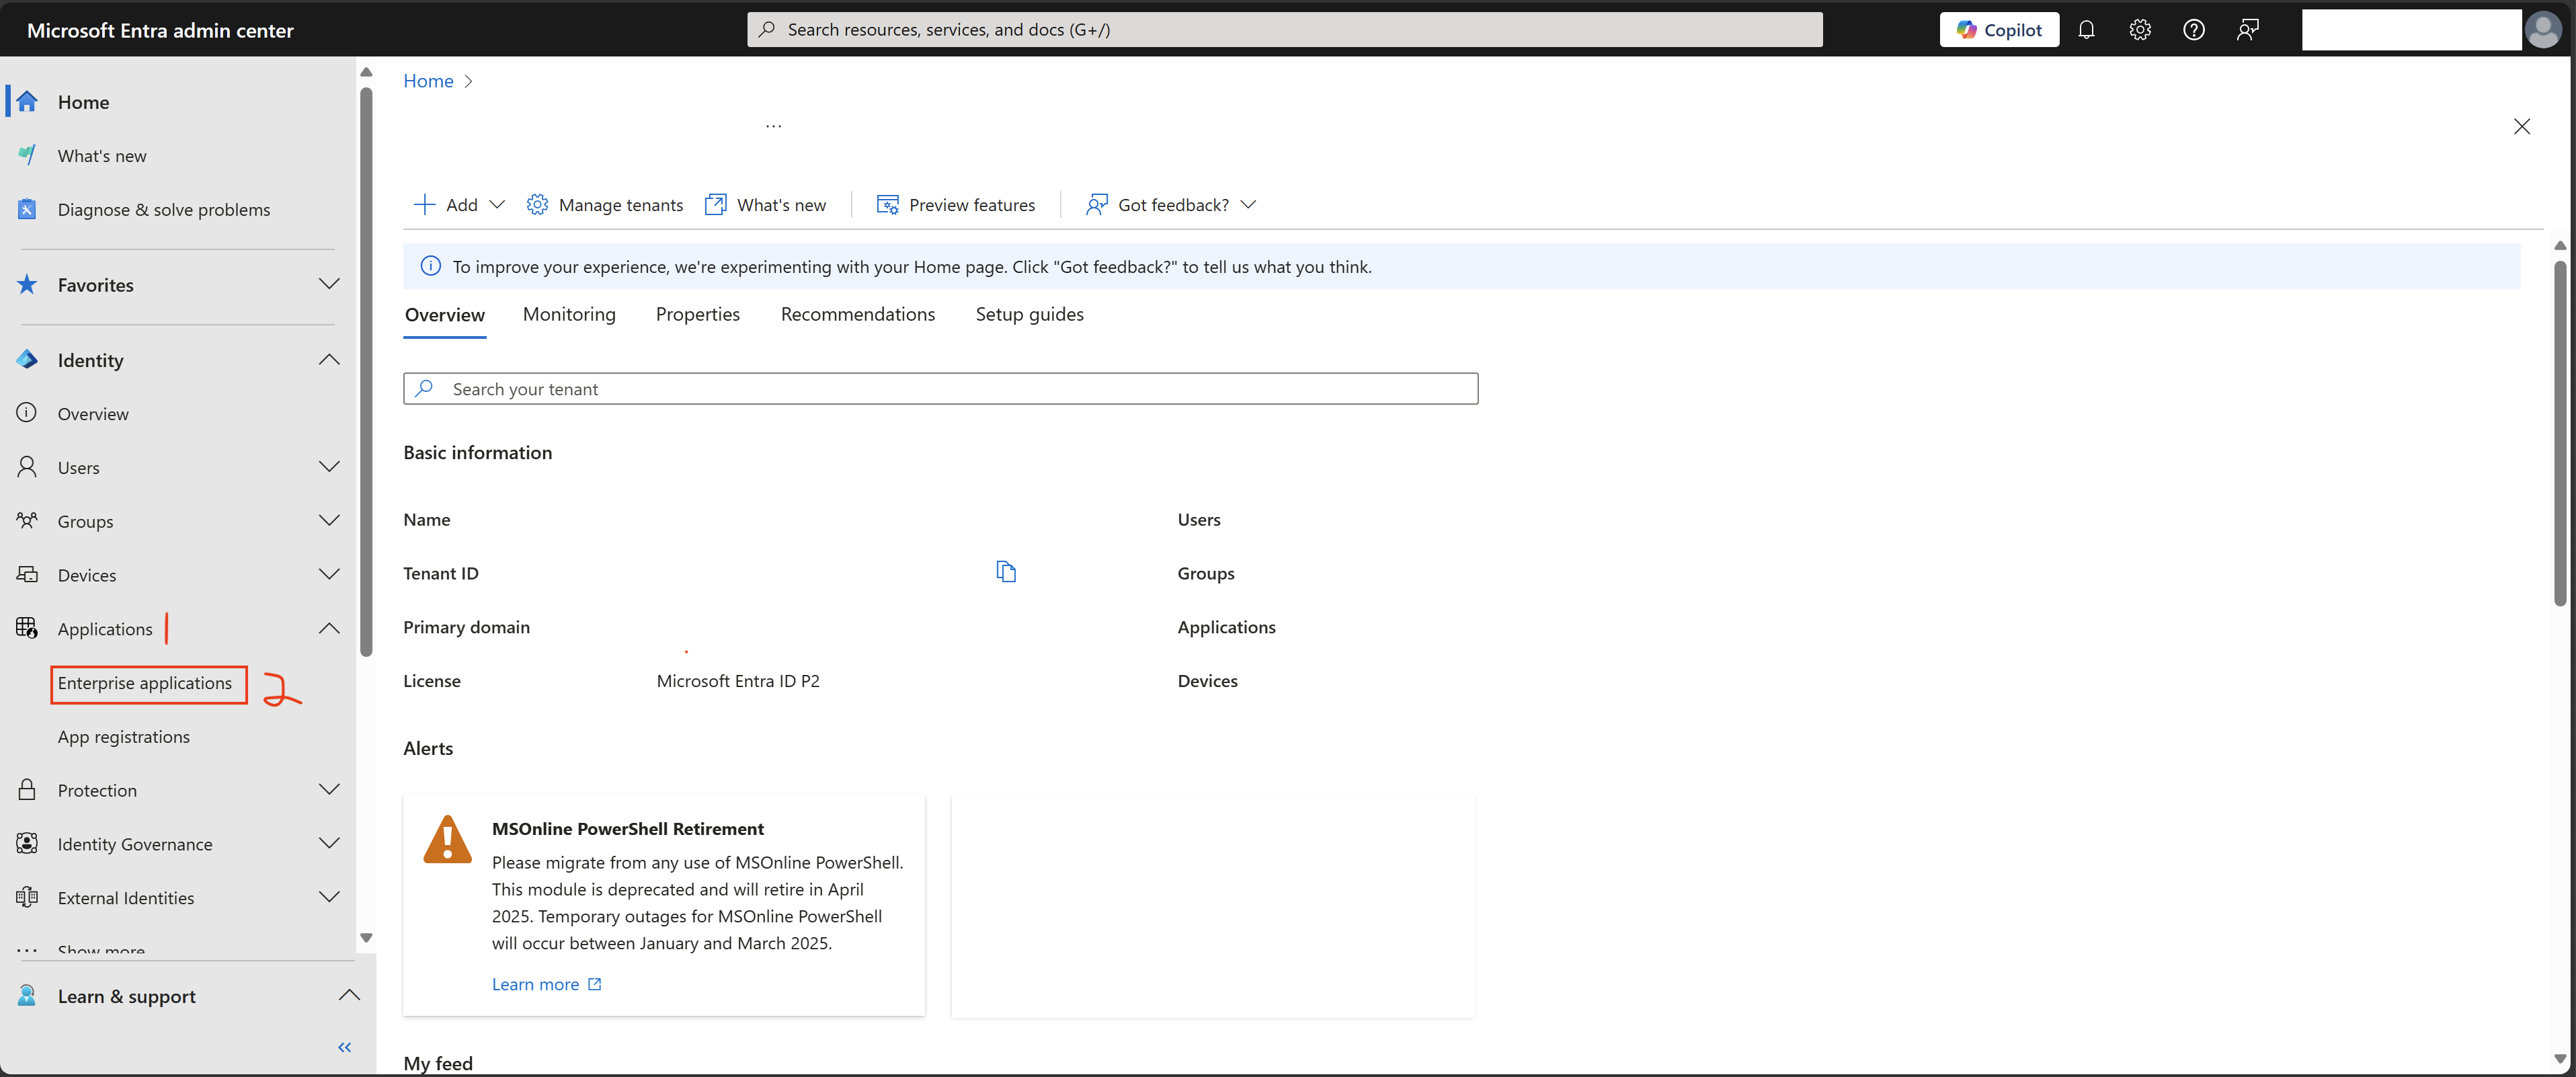
Task: Open the Add dropdown
Action: (x=460, y=205)
